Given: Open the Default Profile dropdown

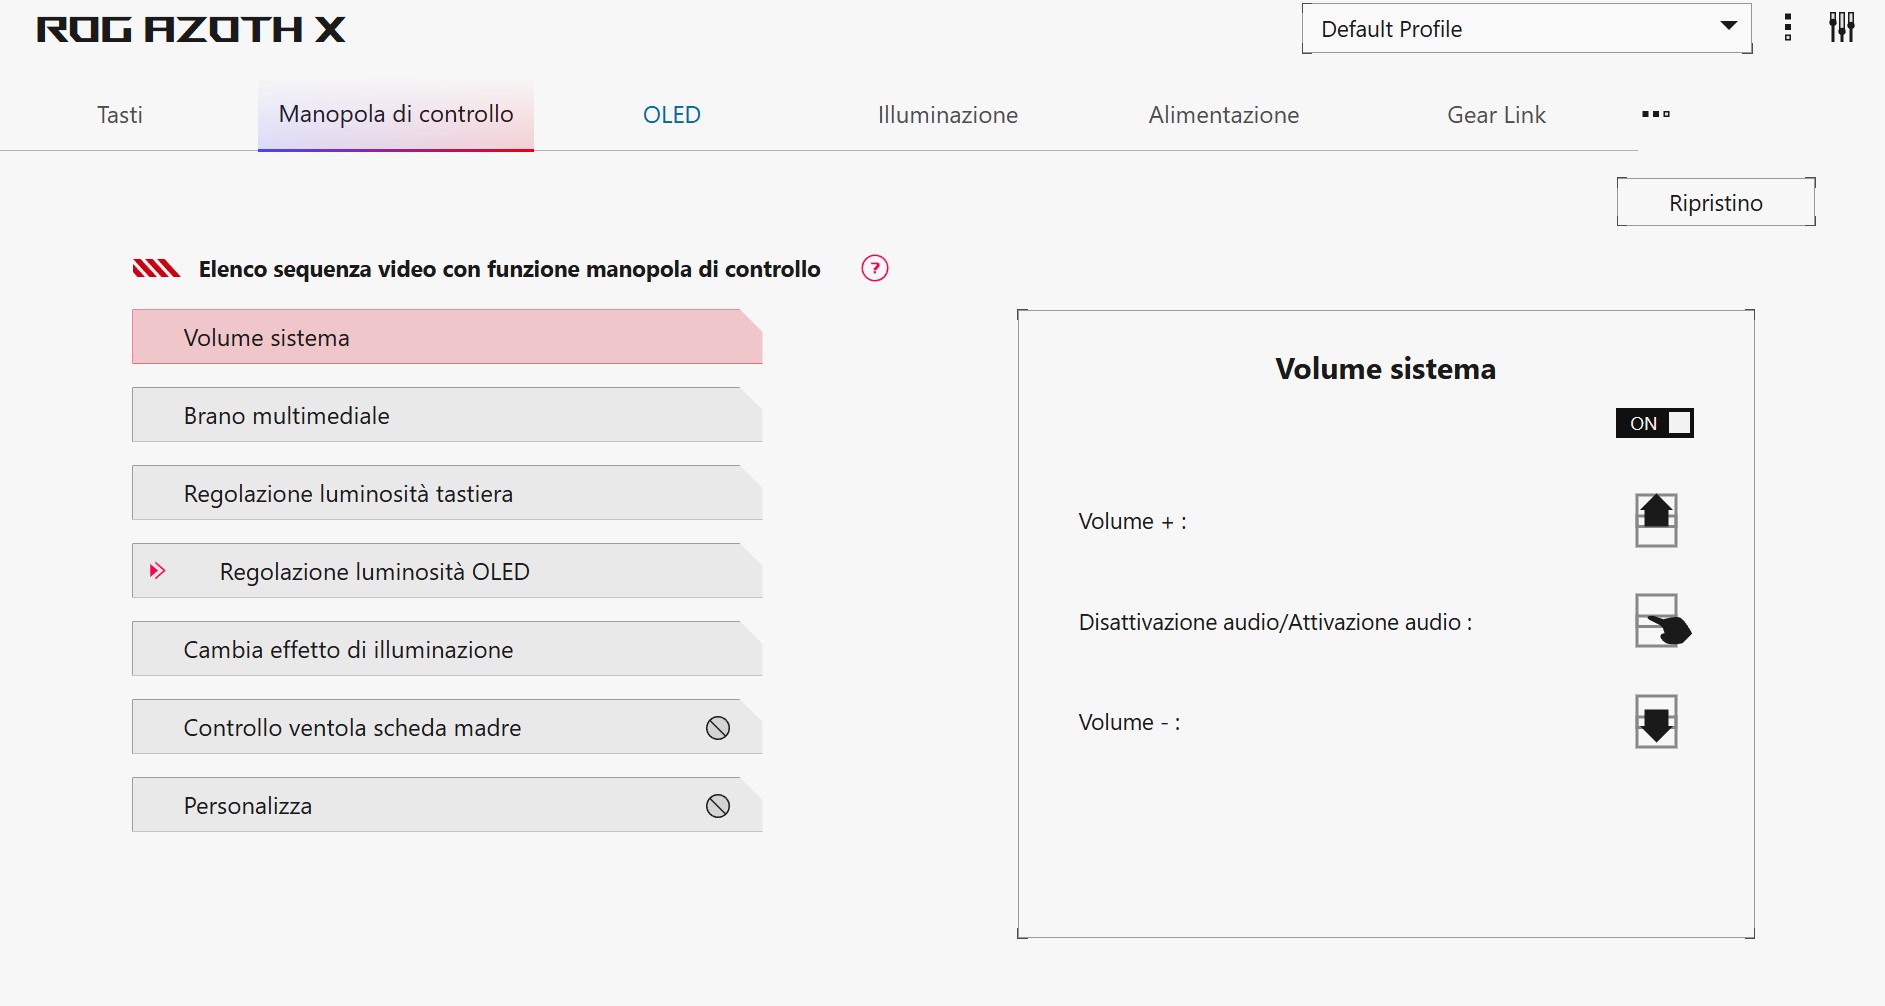Looking at the screenshot, I should point(1526,29).
